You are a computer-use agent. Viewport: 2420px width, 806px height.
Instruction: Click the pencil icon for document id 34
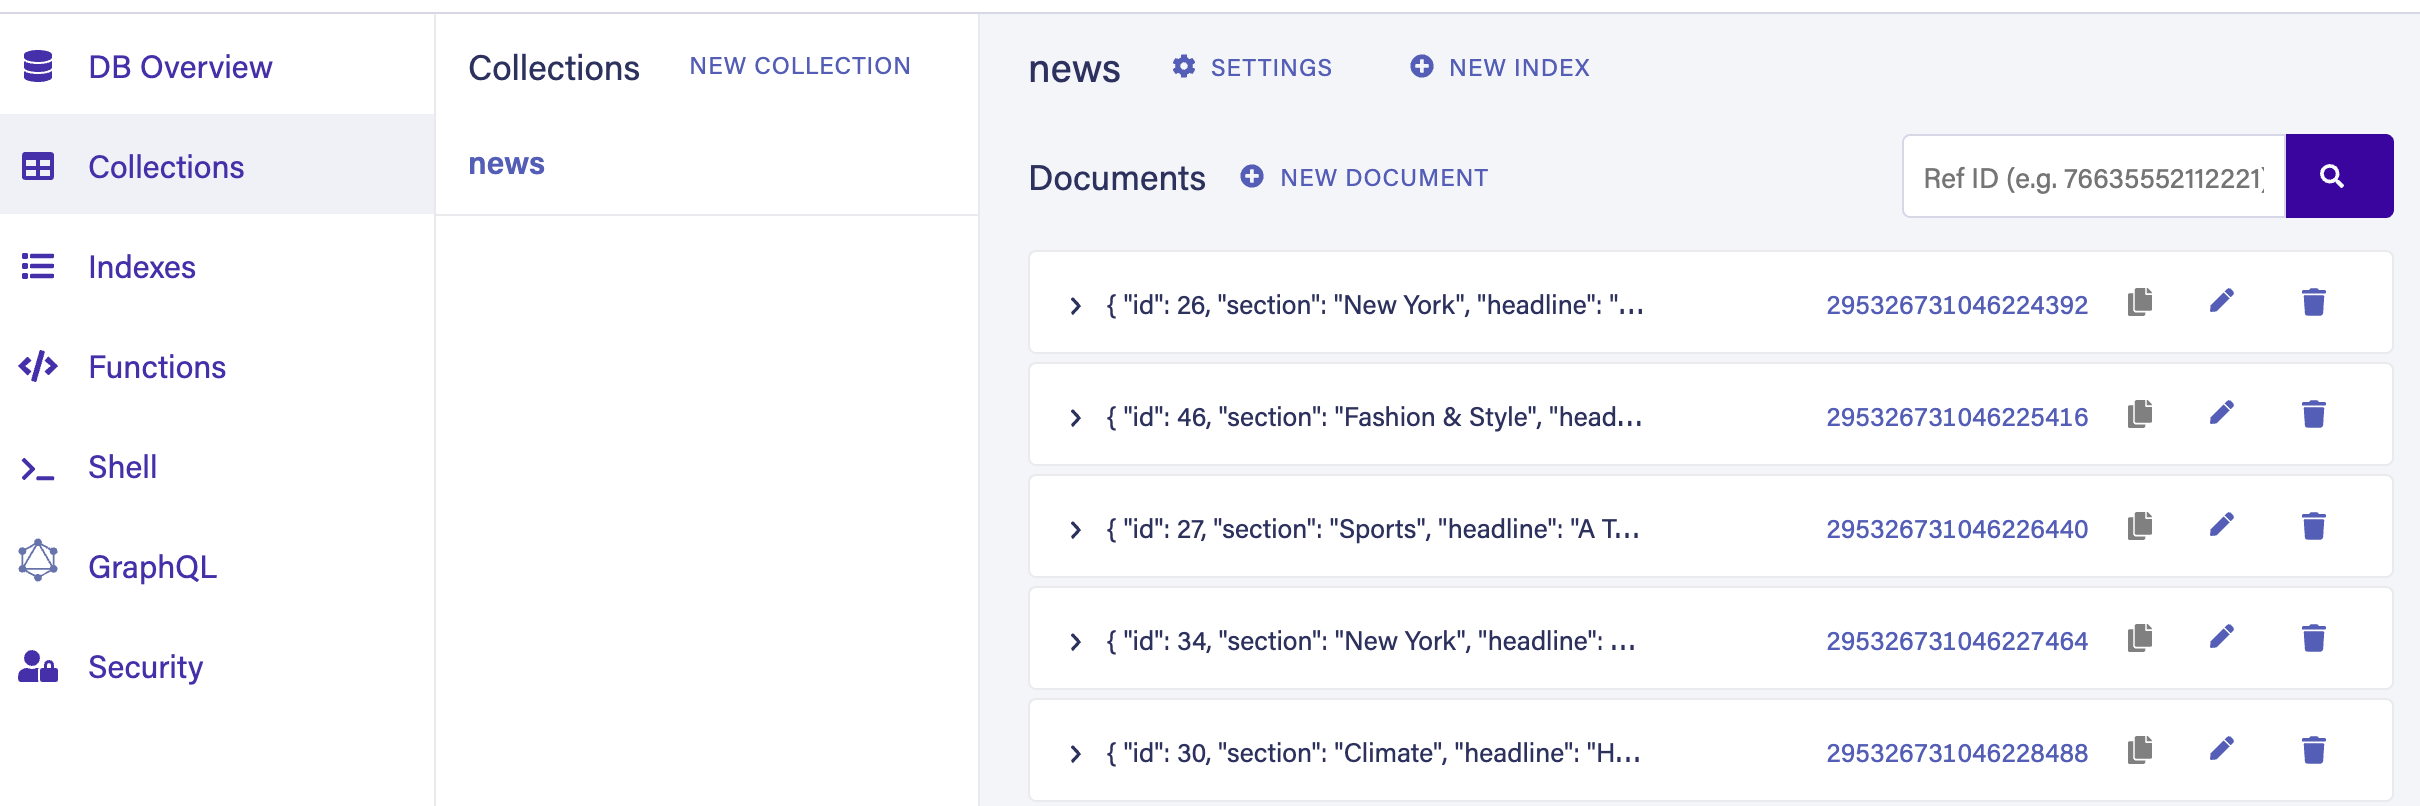point(2221,638)
